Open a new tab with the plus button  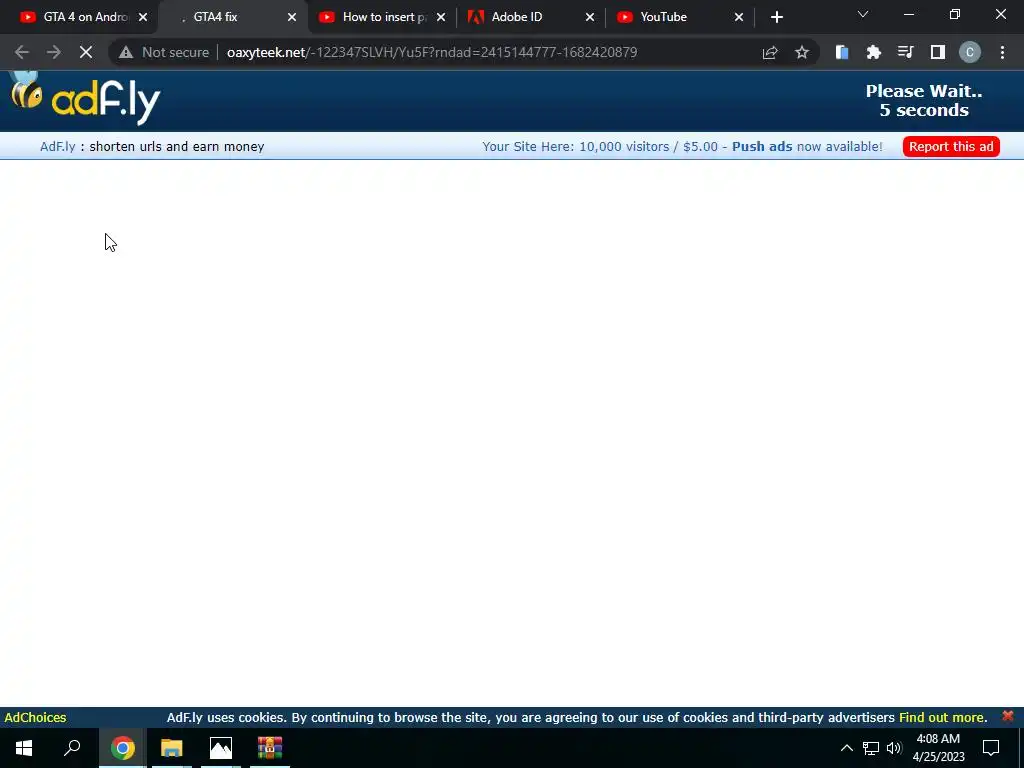point(776,17)
